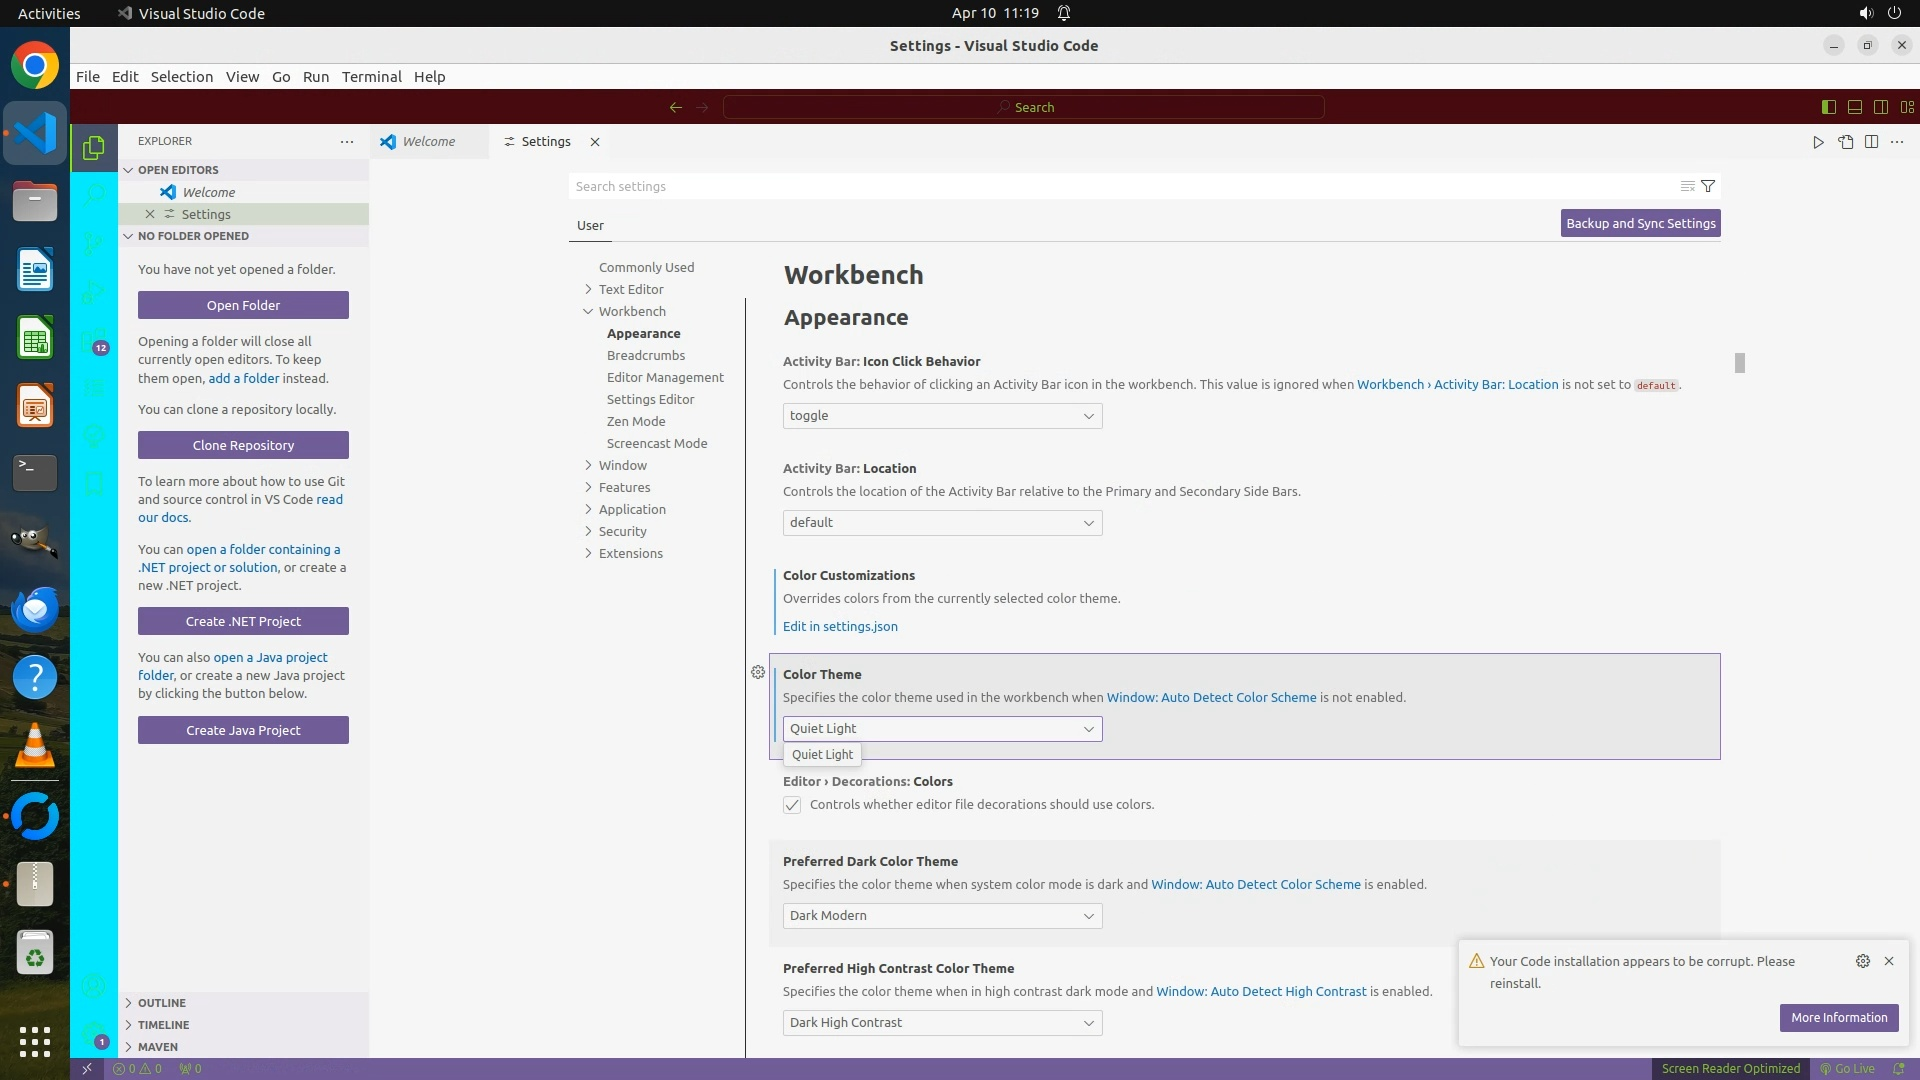Uncheck the Editor Decorations Colors checkbox
This screenshot has height=1080, width=1920.
[x=792, y=805]
